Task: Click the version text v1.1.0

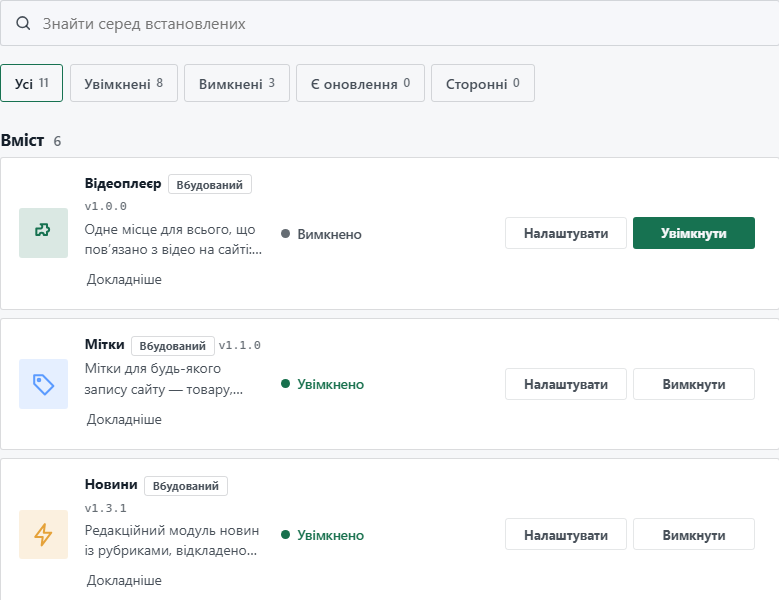Action: [239, 345]
